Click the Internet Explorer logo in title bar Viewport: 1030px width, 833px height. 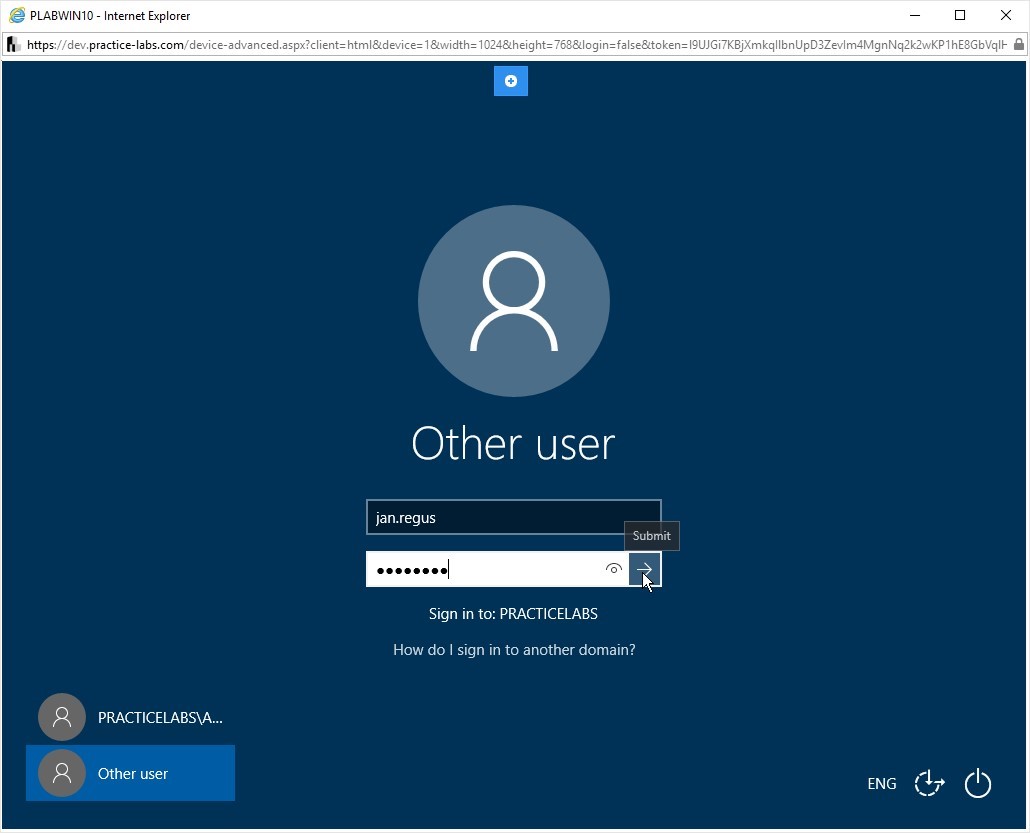pos(16,15)
